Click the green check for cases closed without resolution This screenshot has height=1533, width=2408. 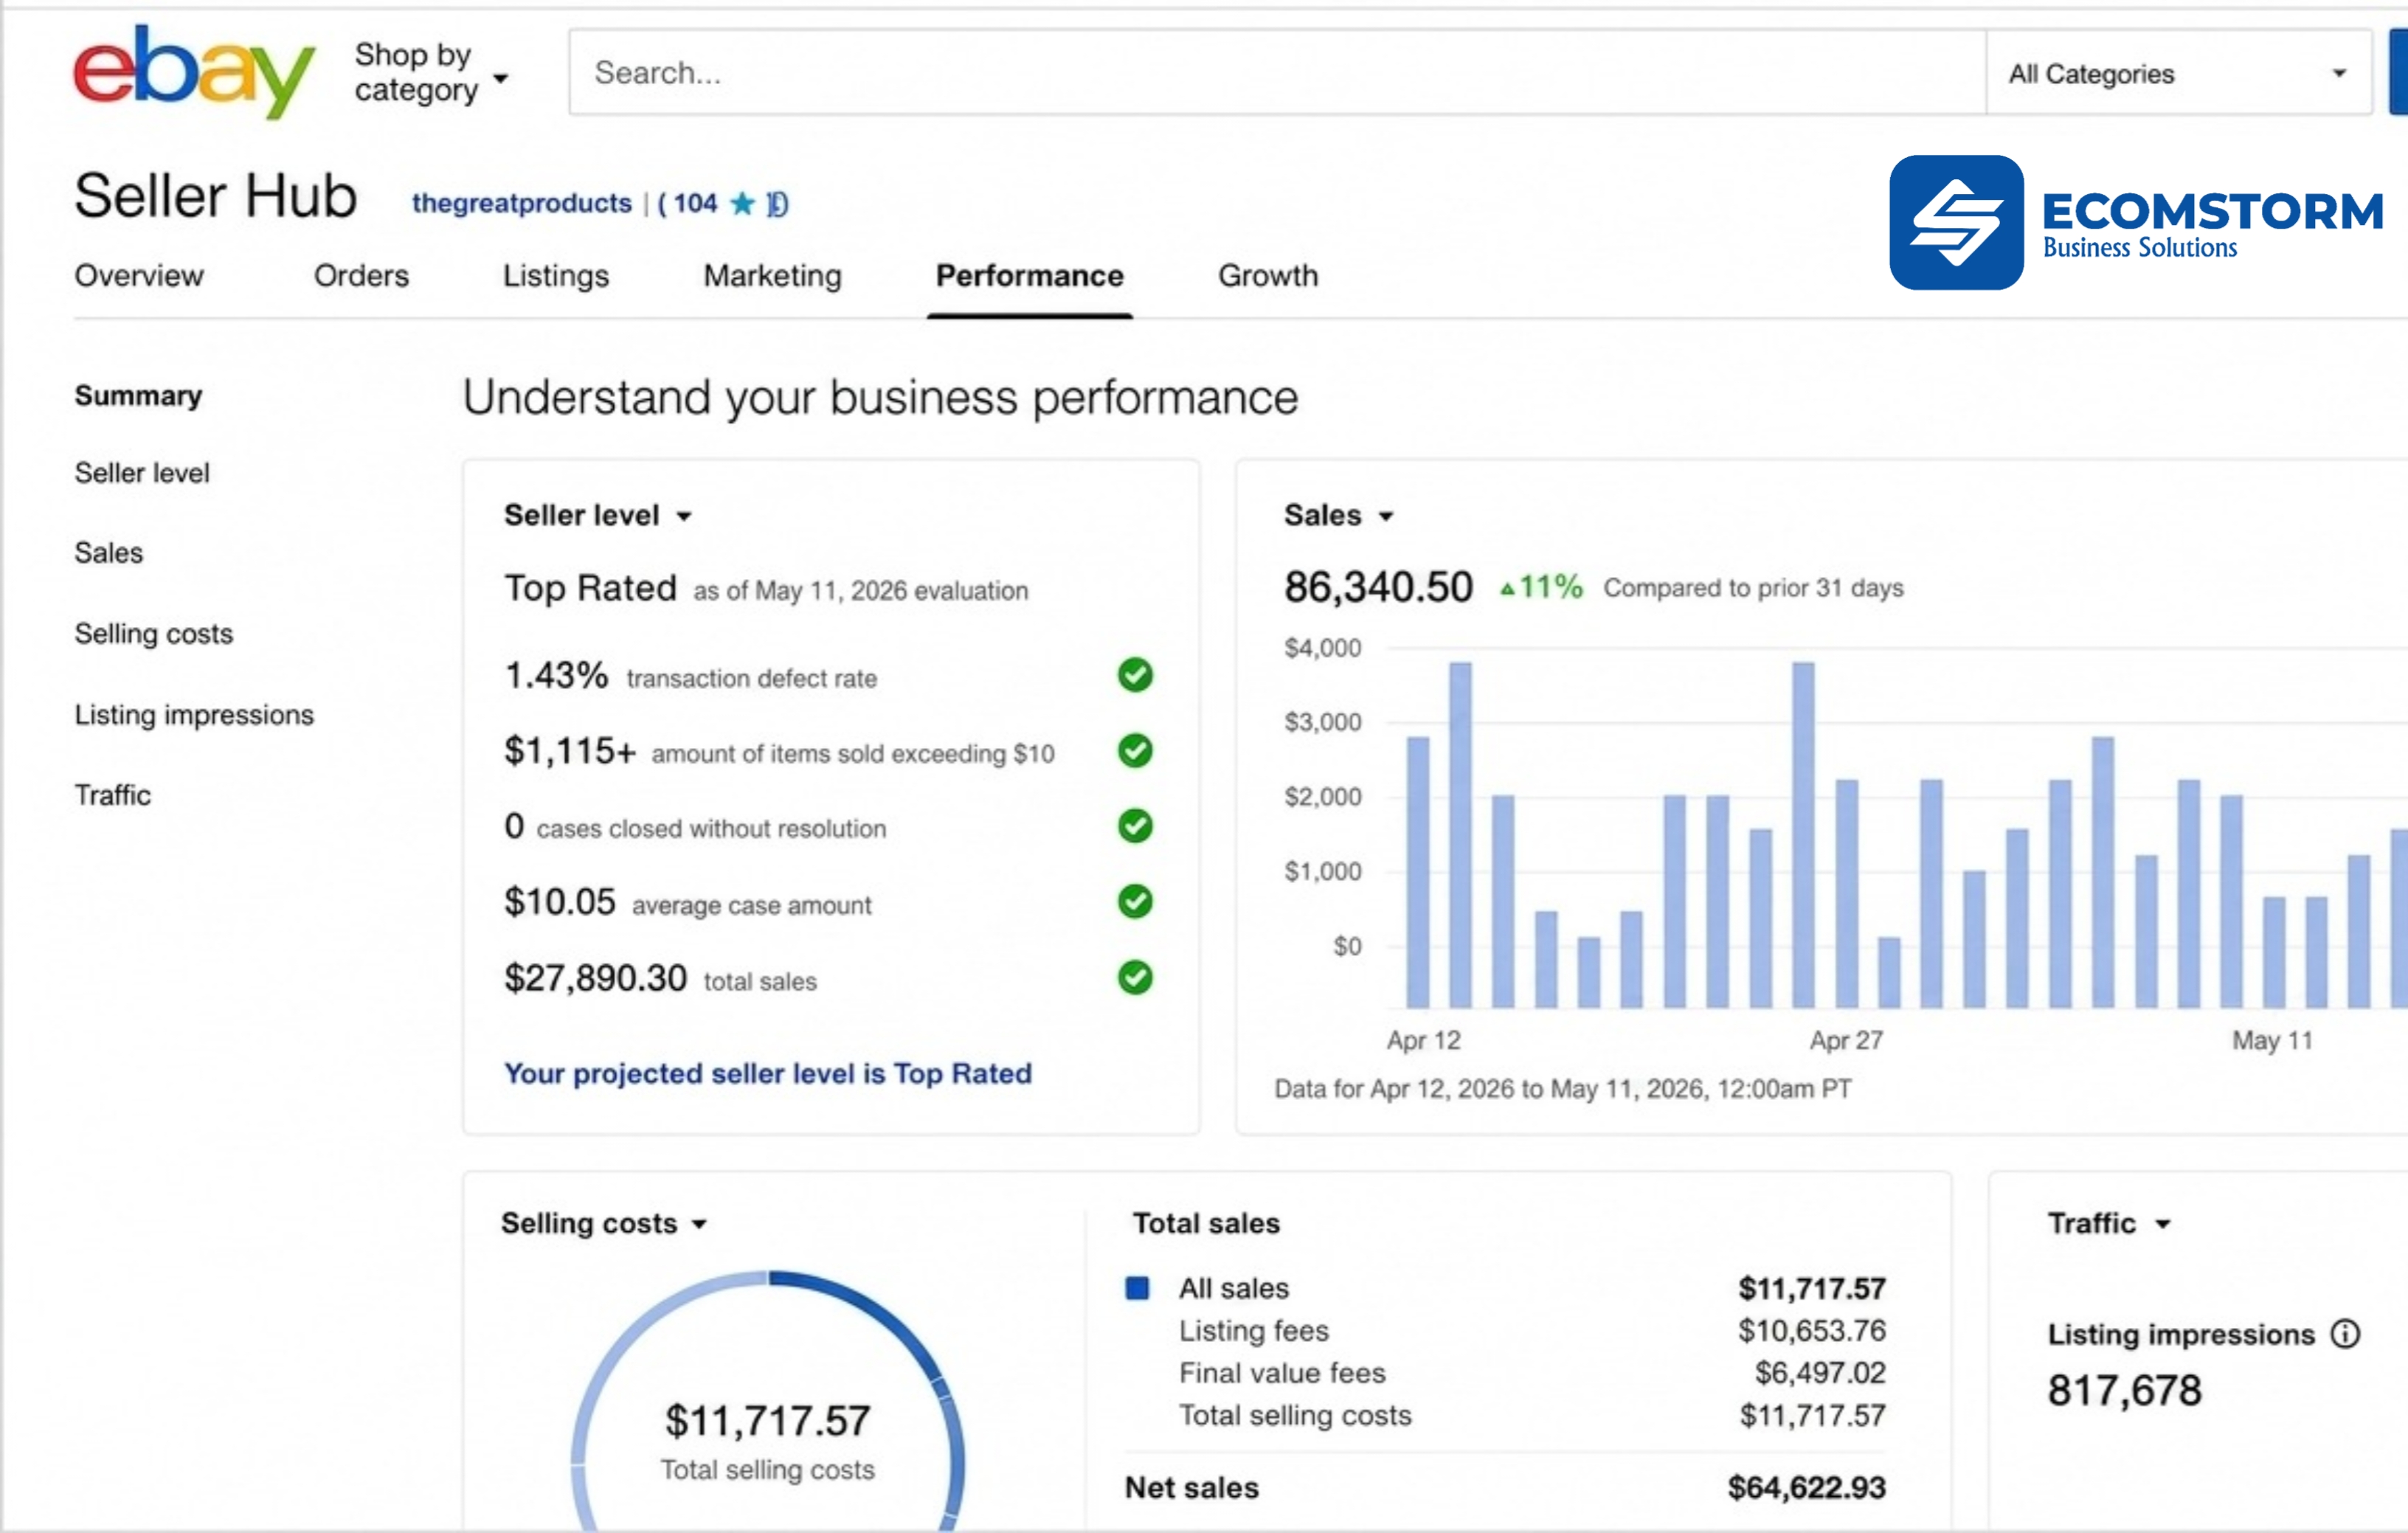click(1135, 826)
